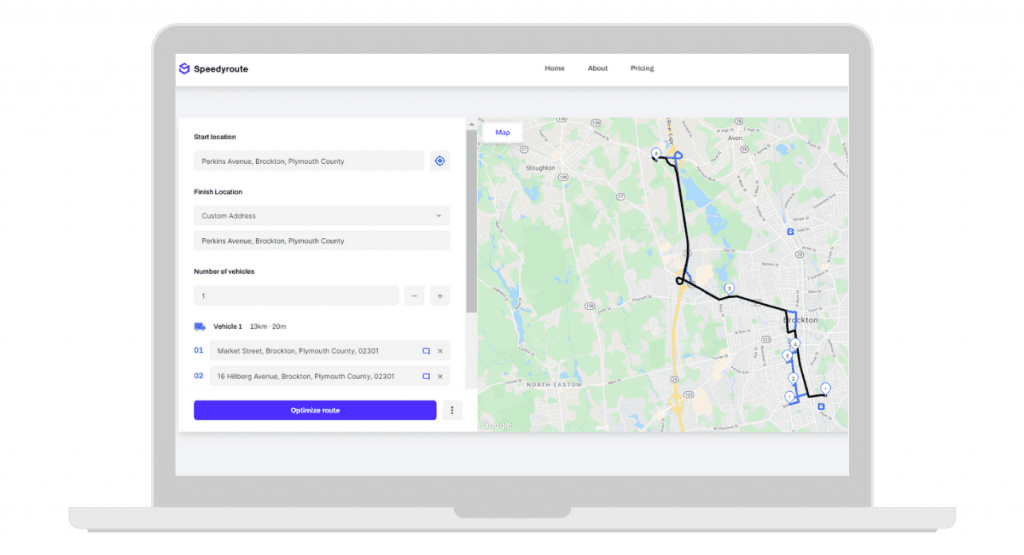The image size is (1024, 555).
Task: Click map marker 4 near Brockton
Action: (795, 343)
